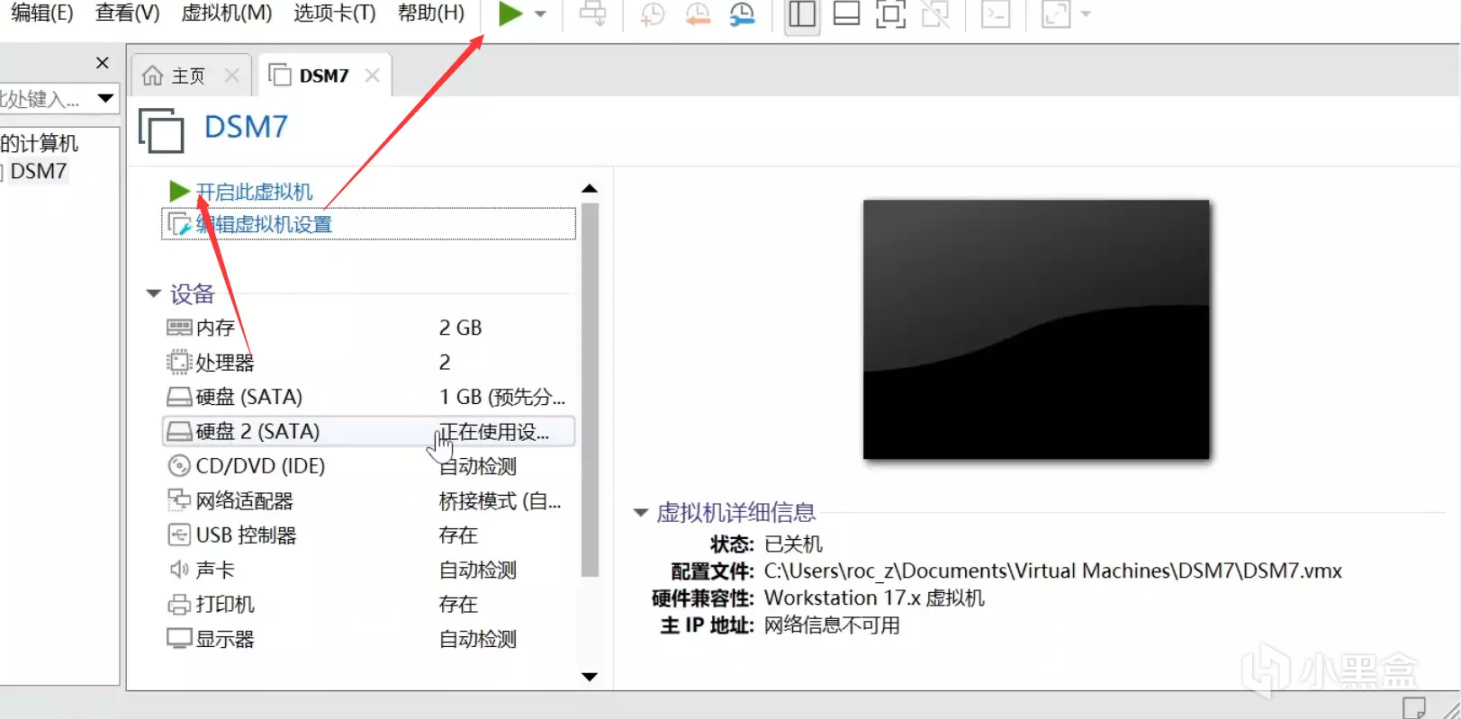Click the scroll up arrow of device list
1461x719 pixels.
point(590,188)
